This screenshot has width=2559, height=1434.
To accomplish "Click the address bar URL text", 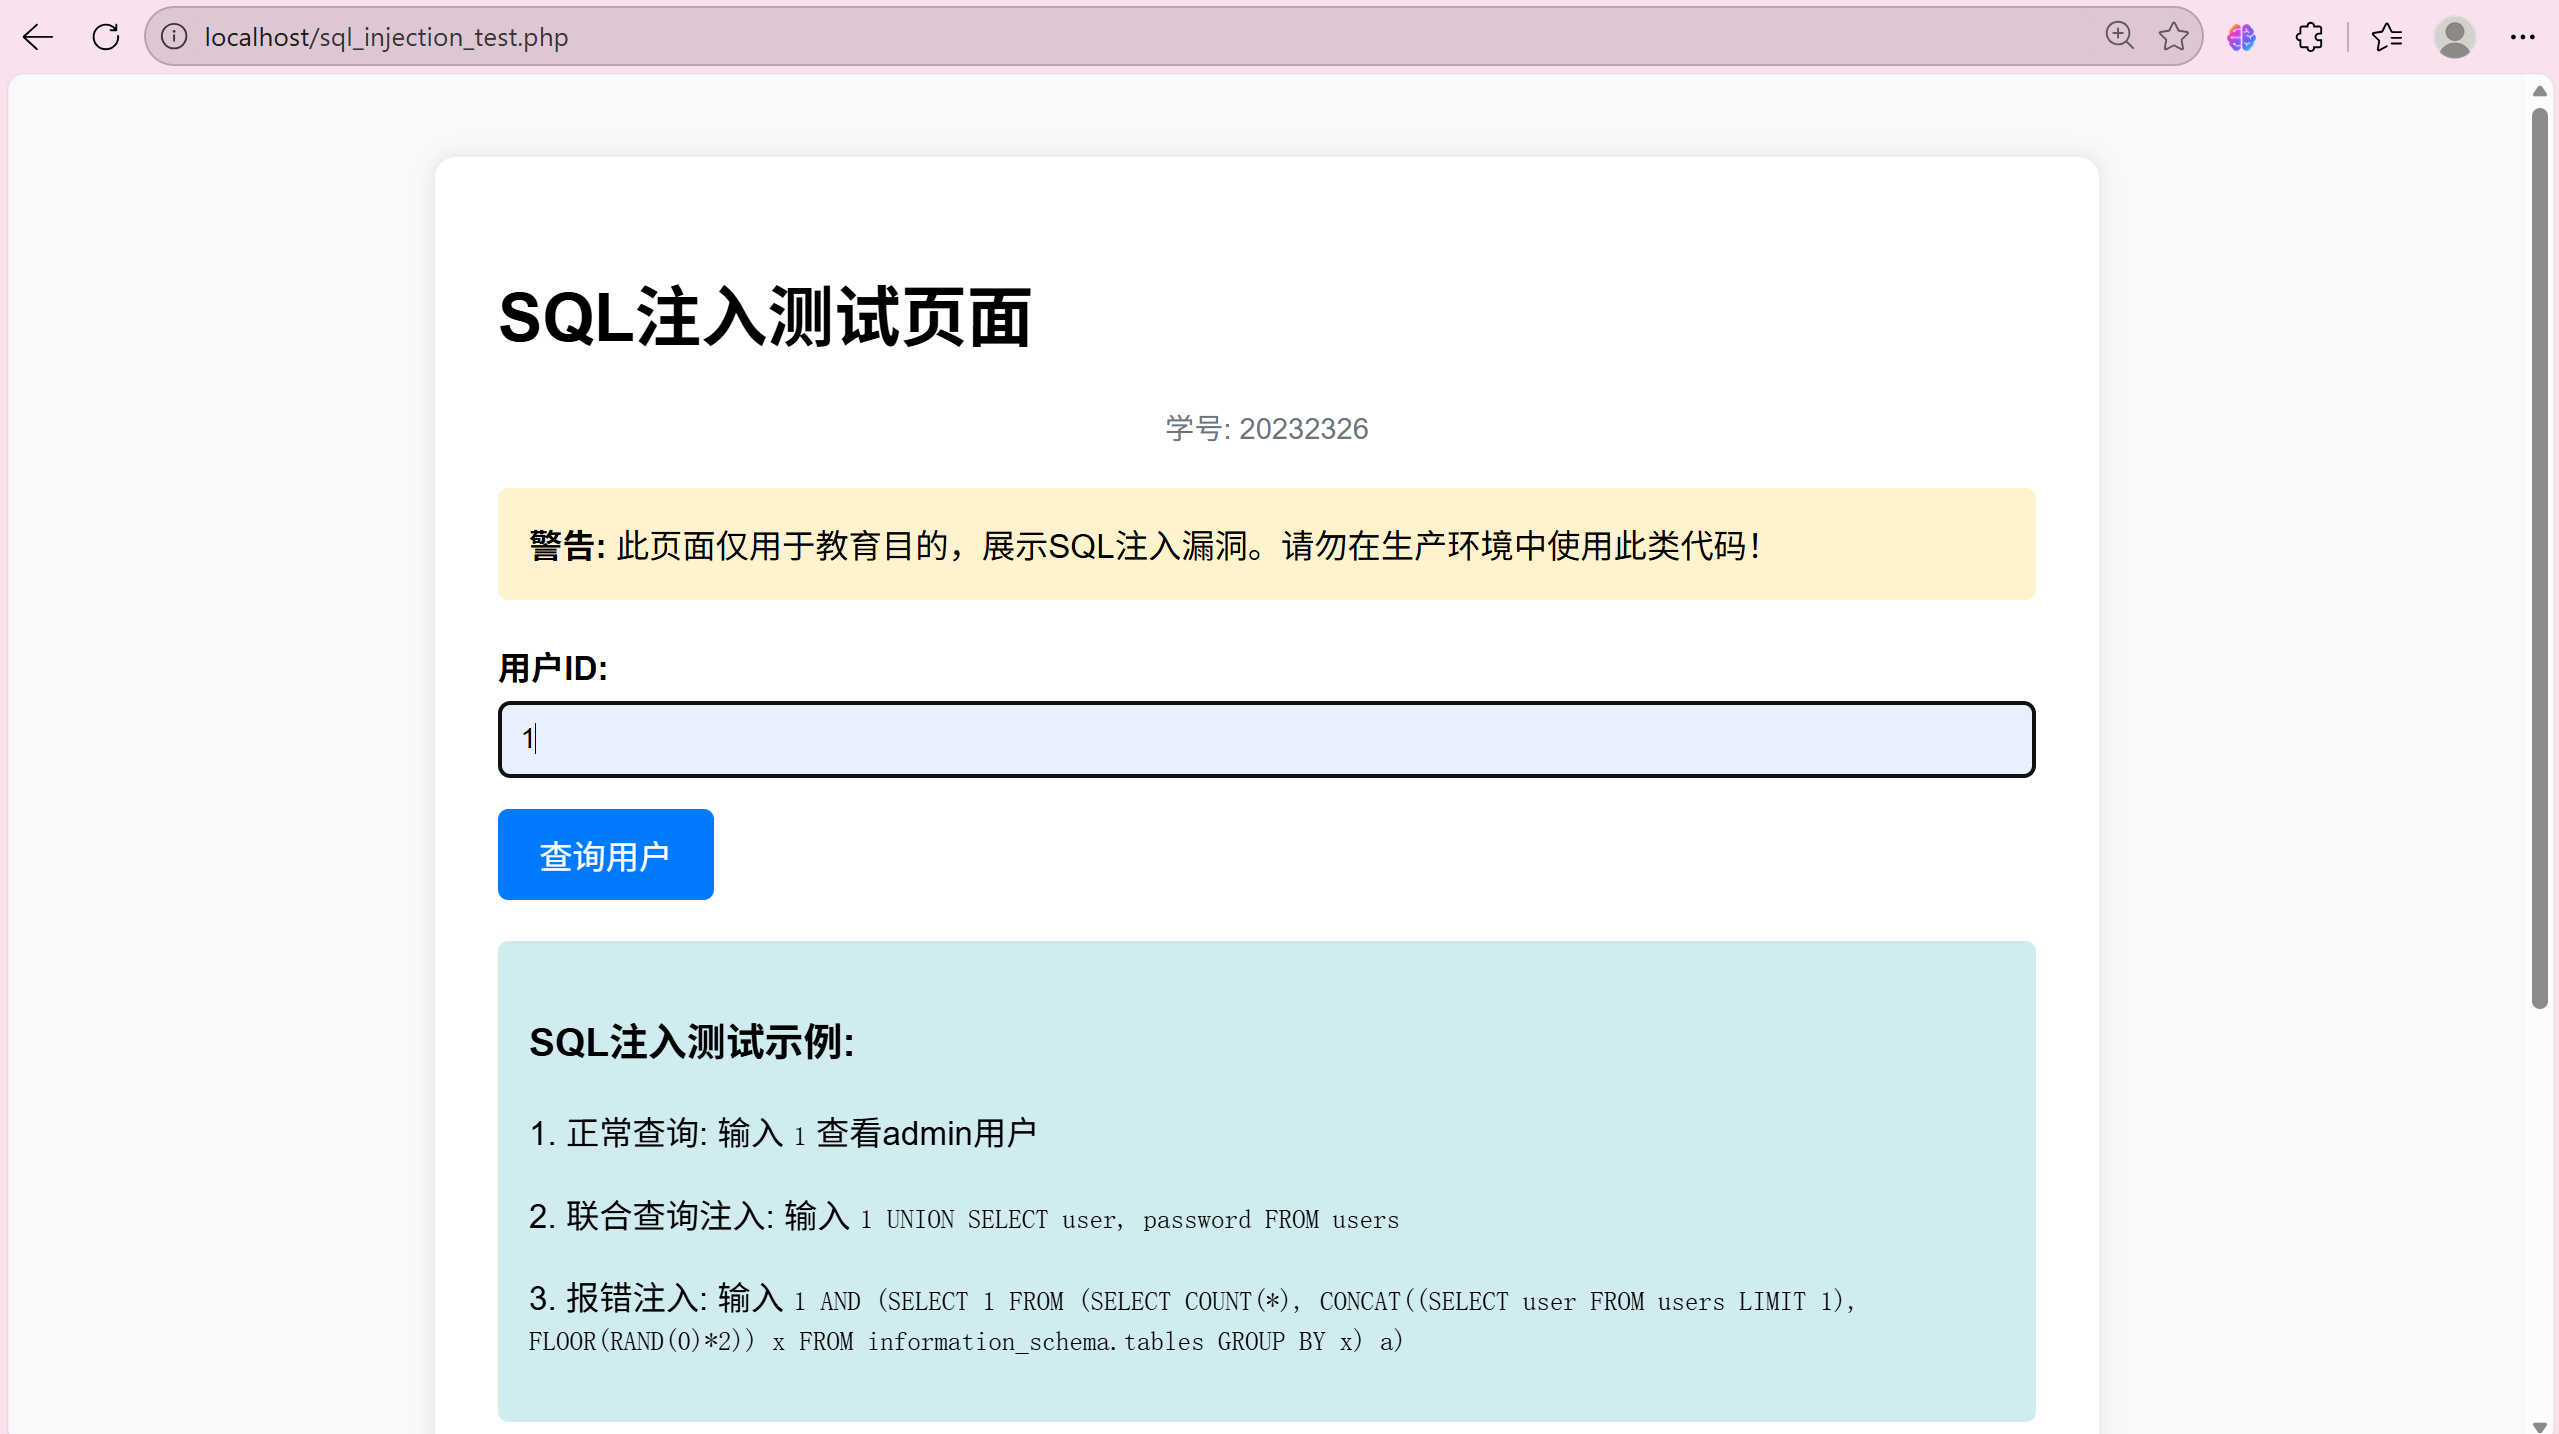I will pyautogui.click(x=386, y=37).
